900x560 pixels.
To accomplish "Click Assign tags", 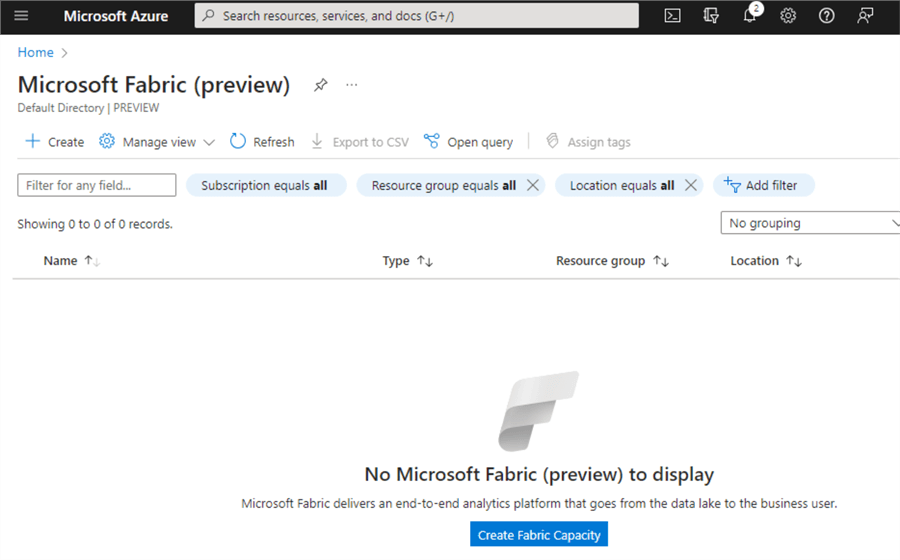I will pos(588,142).
